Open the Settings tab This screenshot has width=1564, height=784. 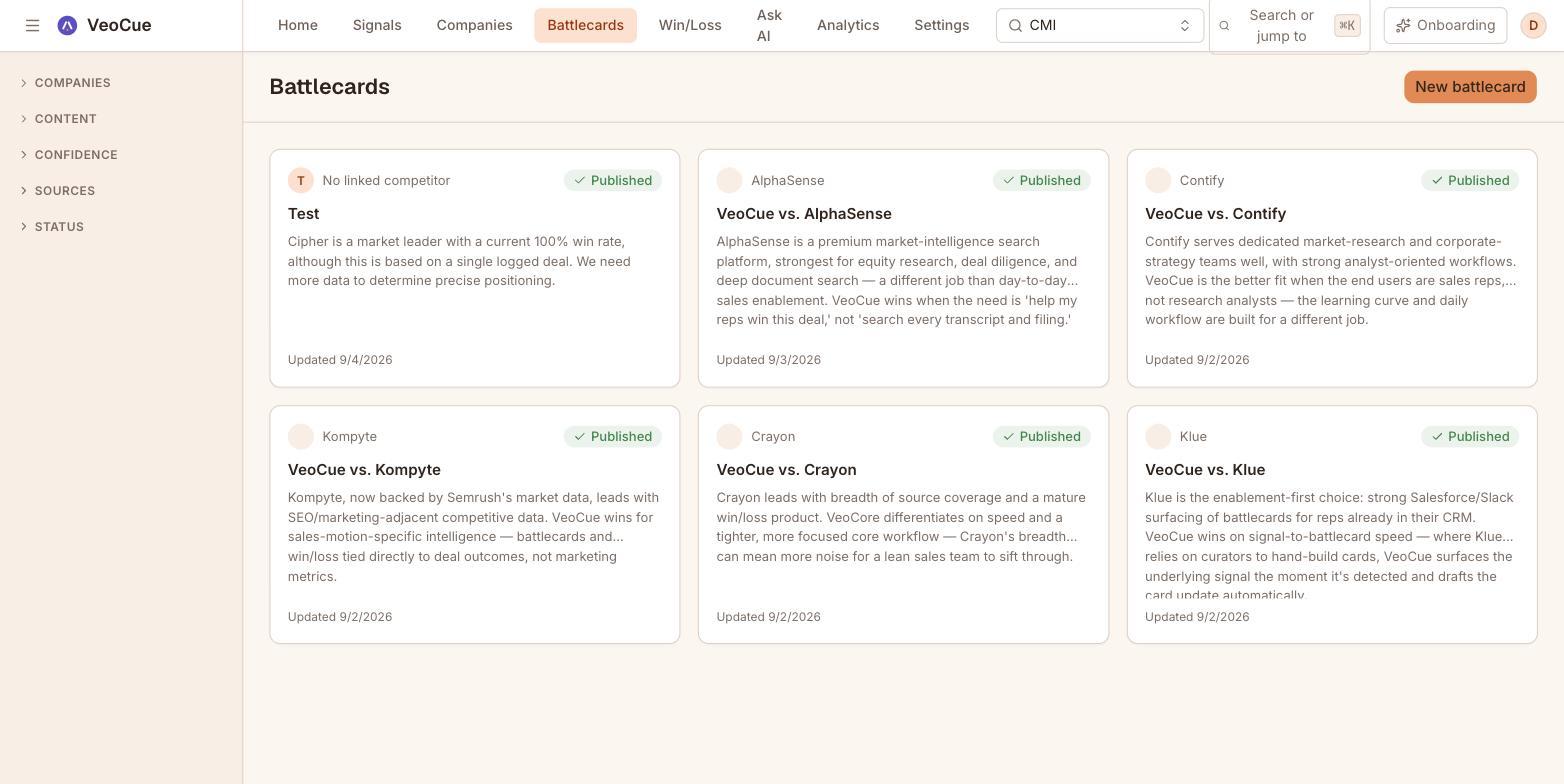pos(941,25)
